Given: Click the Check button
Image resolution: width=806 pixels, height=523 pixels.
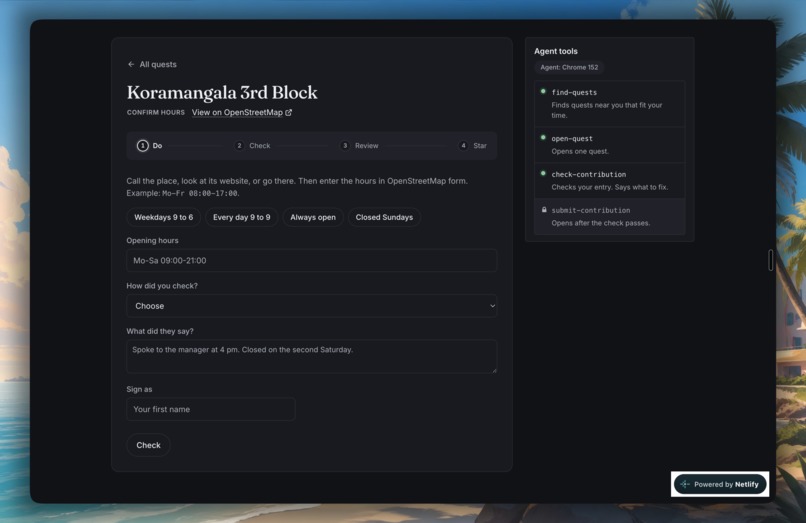Looking at the screenshot, I should coord(149,445).
